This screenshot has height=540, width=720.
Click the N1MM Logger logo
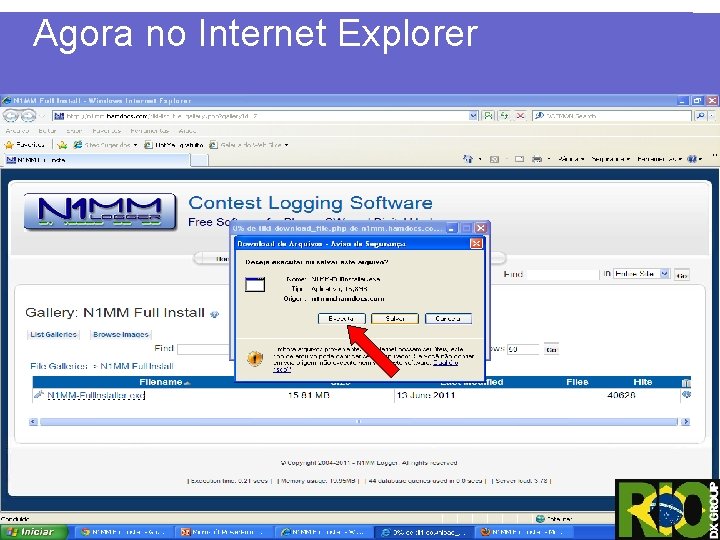point(100,212)
